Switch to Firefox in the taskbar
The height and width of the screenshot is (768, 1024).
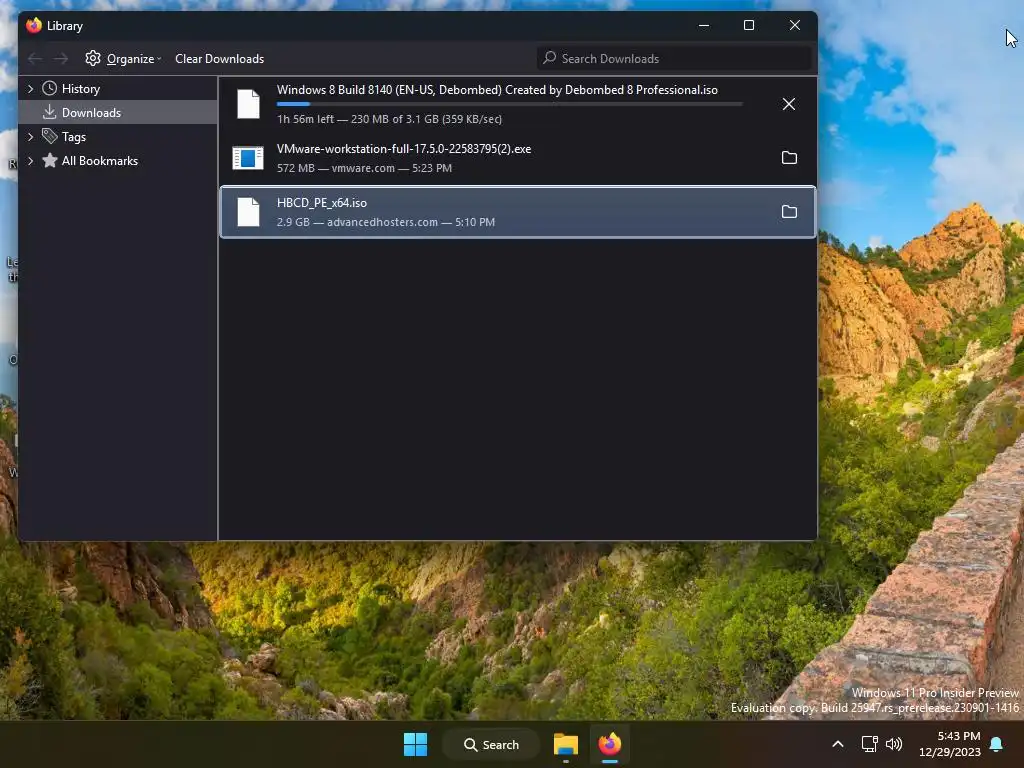610,744
